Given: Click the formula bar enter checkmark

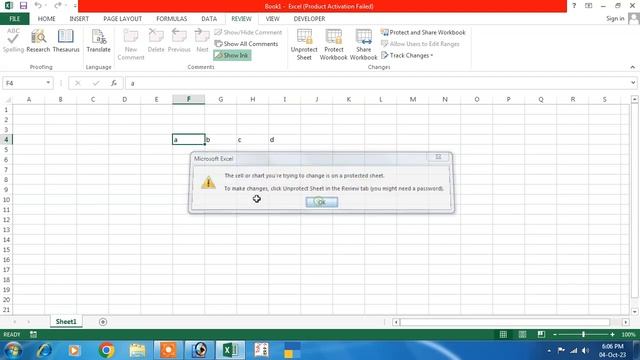Looking at the screenshot, I should tap(96, 83).
